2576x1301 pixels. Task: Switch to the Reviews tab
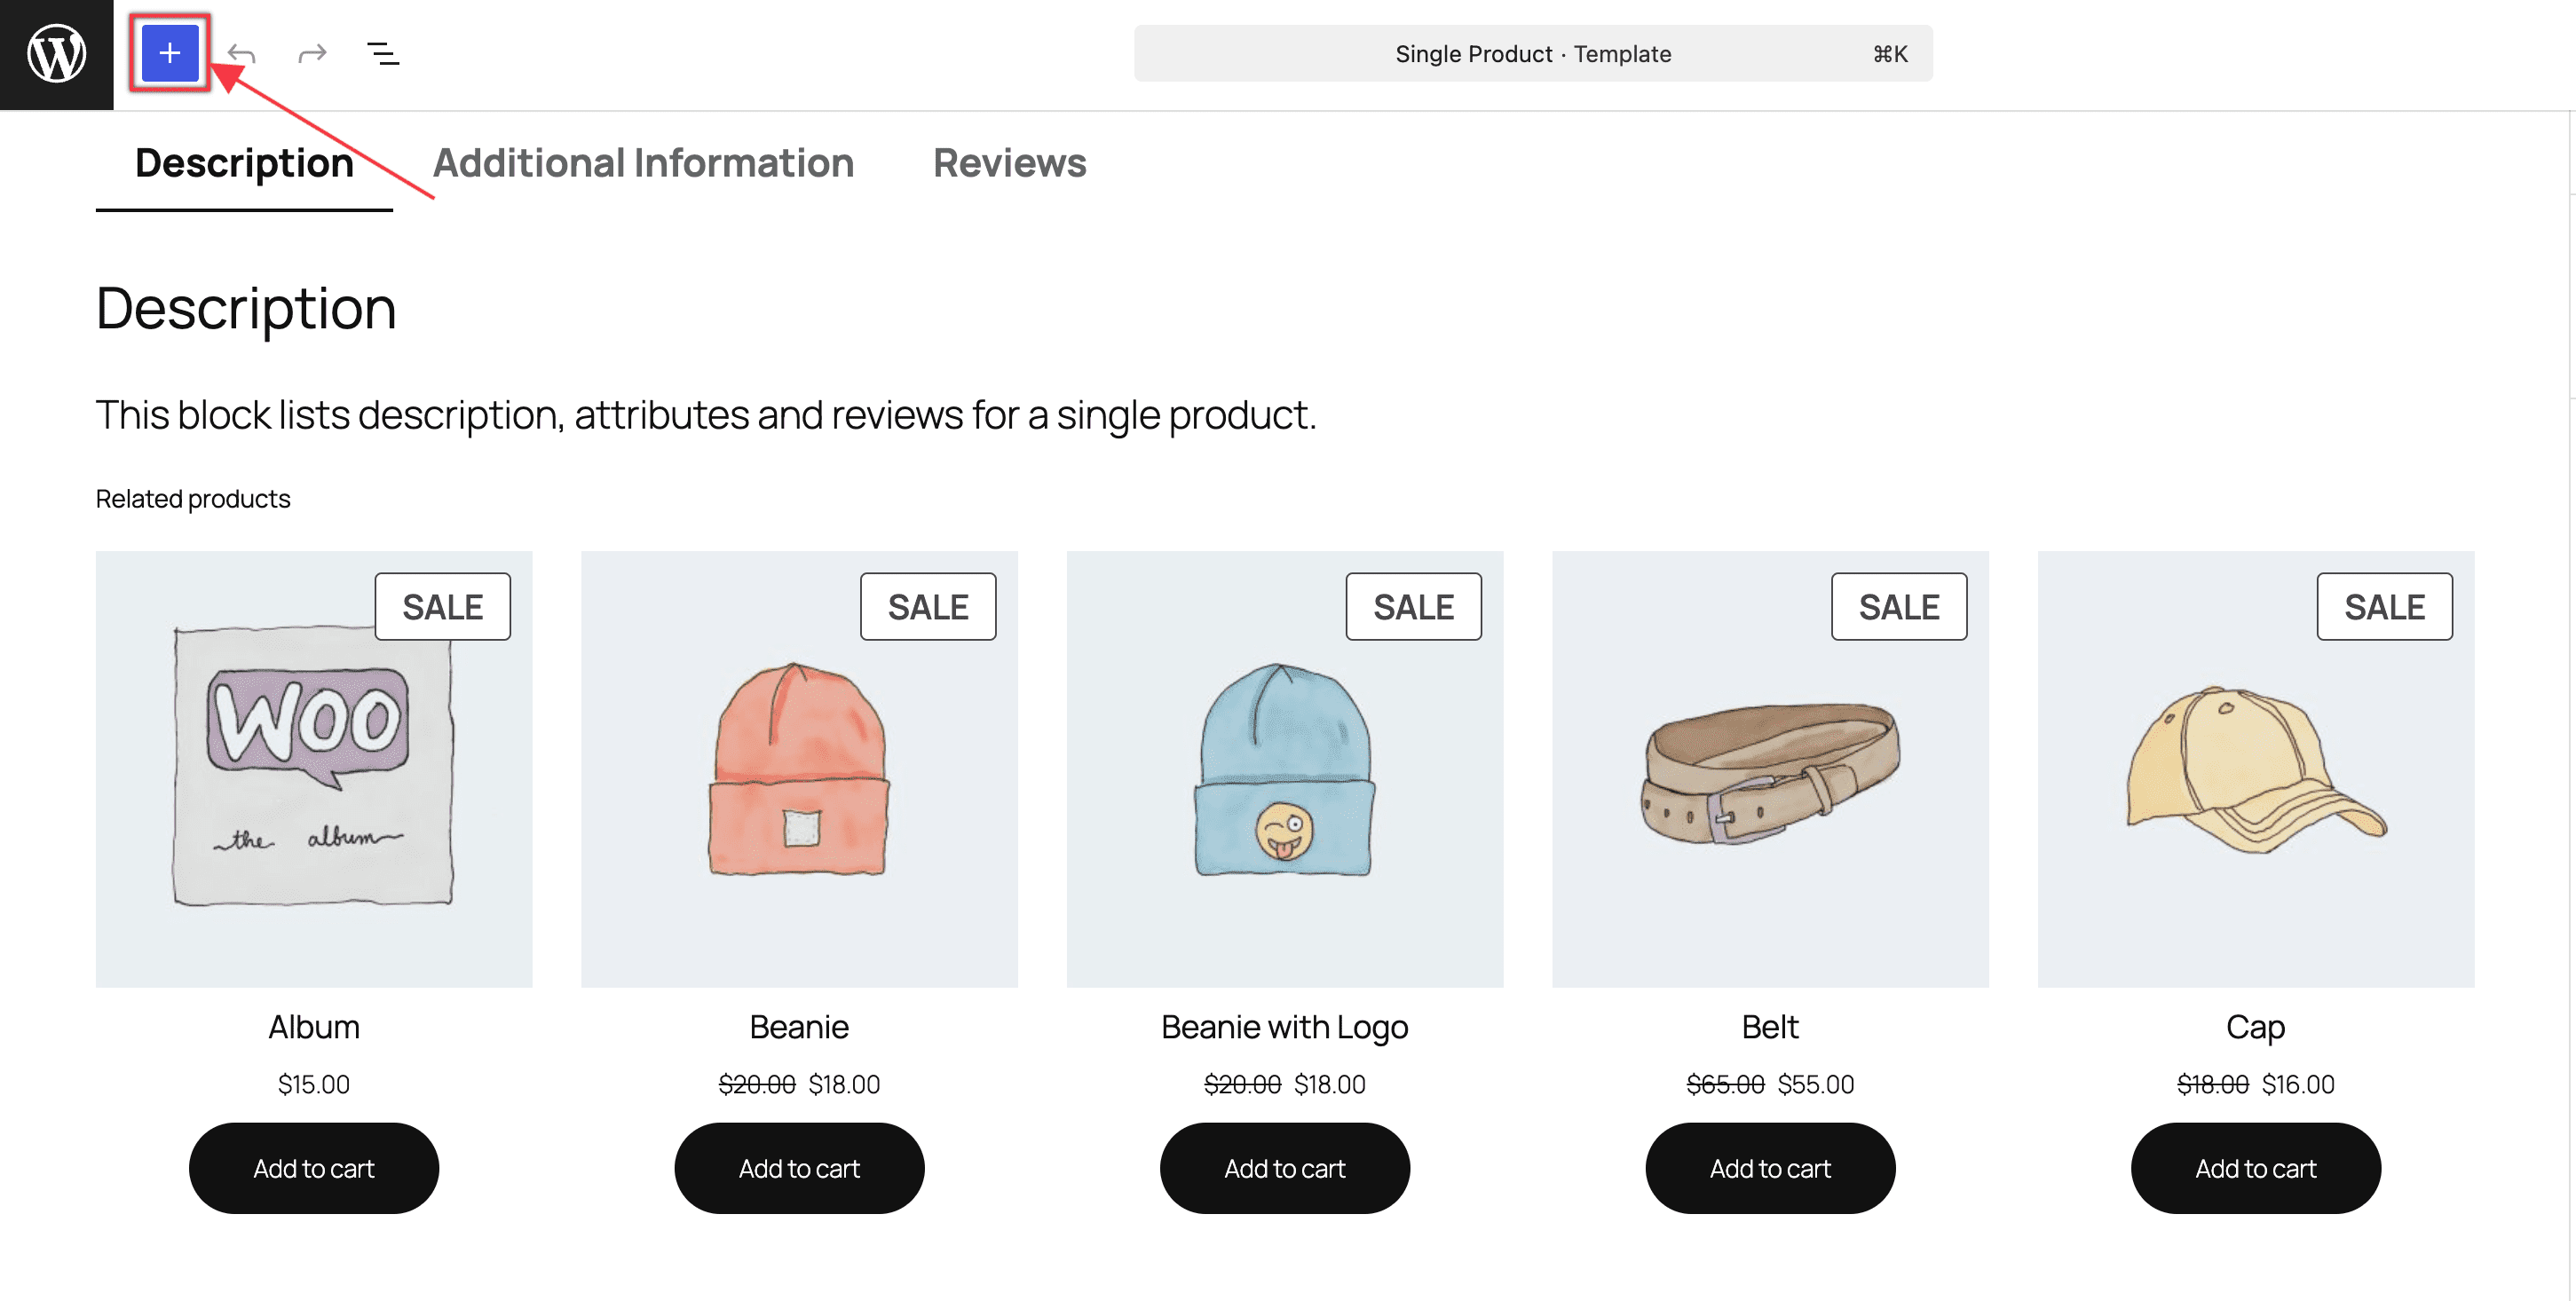tap(1009, 163)
